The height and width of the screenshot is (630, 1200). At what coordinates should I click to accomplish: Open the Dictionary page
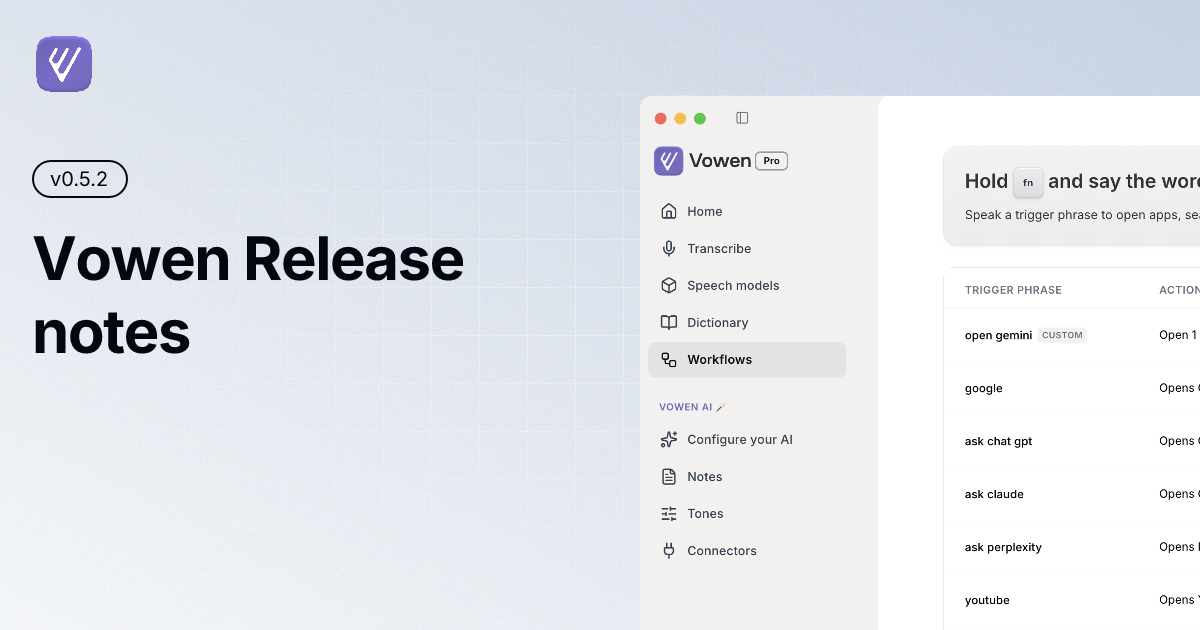point(747,323)
